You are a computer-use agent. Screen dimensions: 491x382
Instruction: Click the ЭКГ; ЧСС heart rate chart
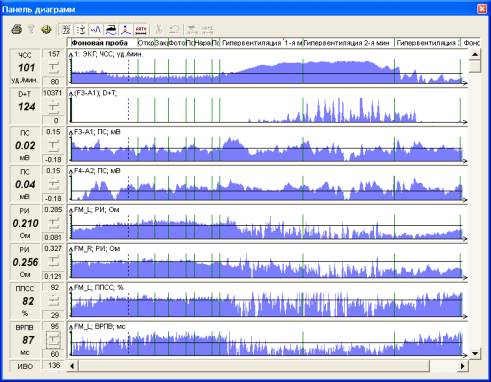point(268,67)
